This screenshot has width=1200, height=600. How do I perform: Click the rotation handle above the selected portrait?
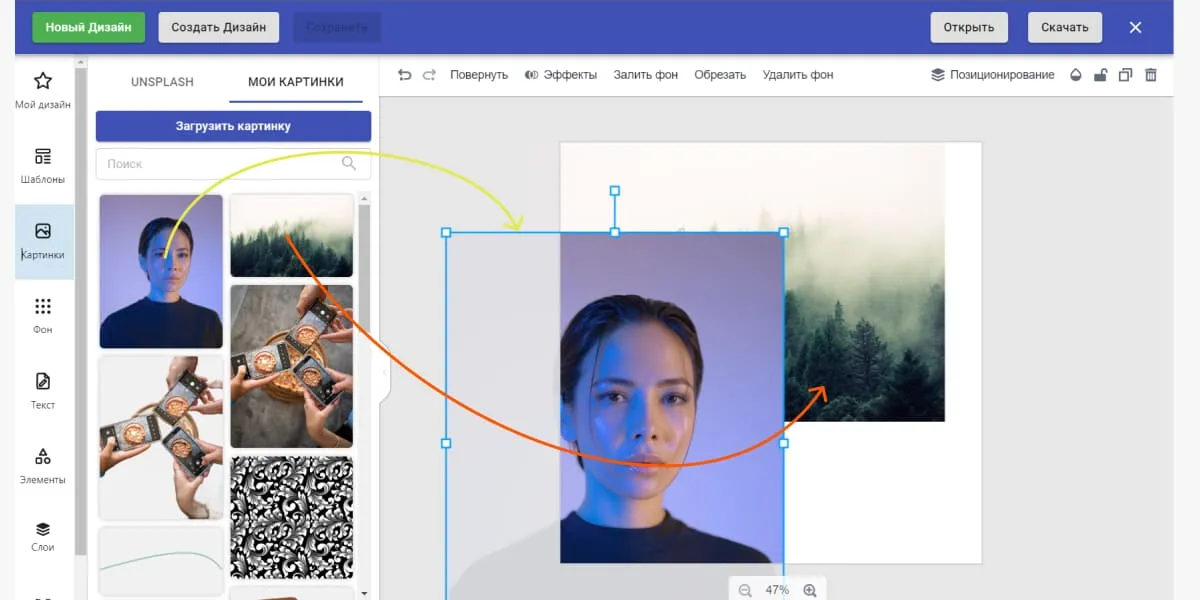point(615,190)
